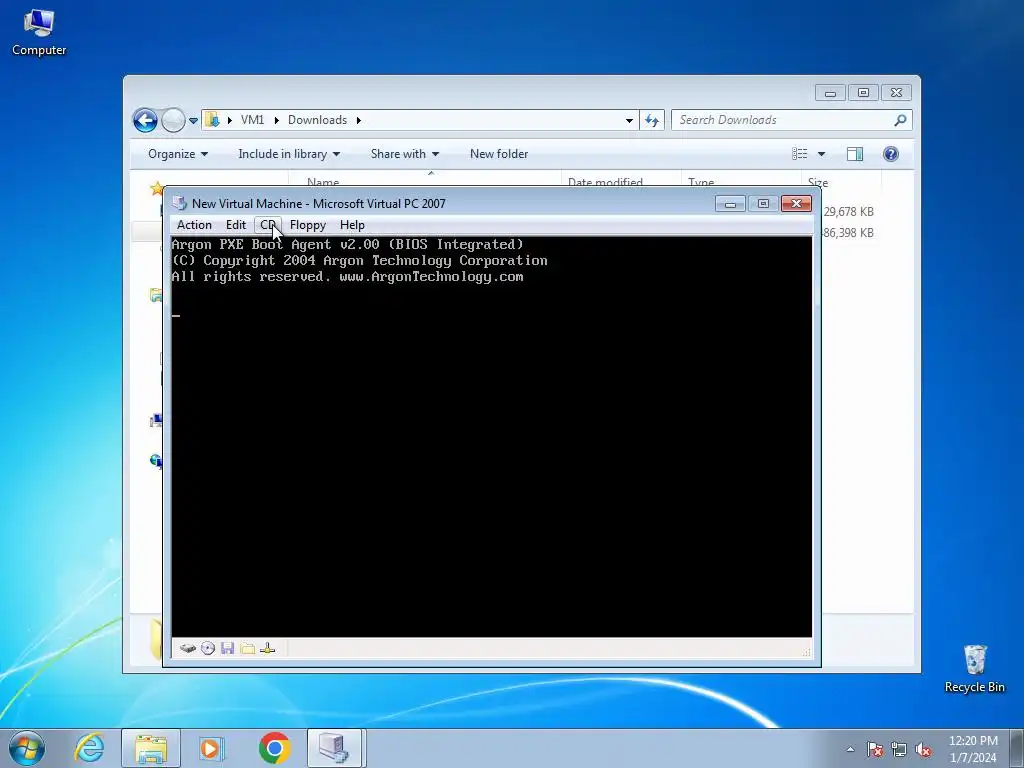Open Explorer help via question mark icon
This screenshot has width=1024, height=768.
pyautogui.click(x=891, y=154)
